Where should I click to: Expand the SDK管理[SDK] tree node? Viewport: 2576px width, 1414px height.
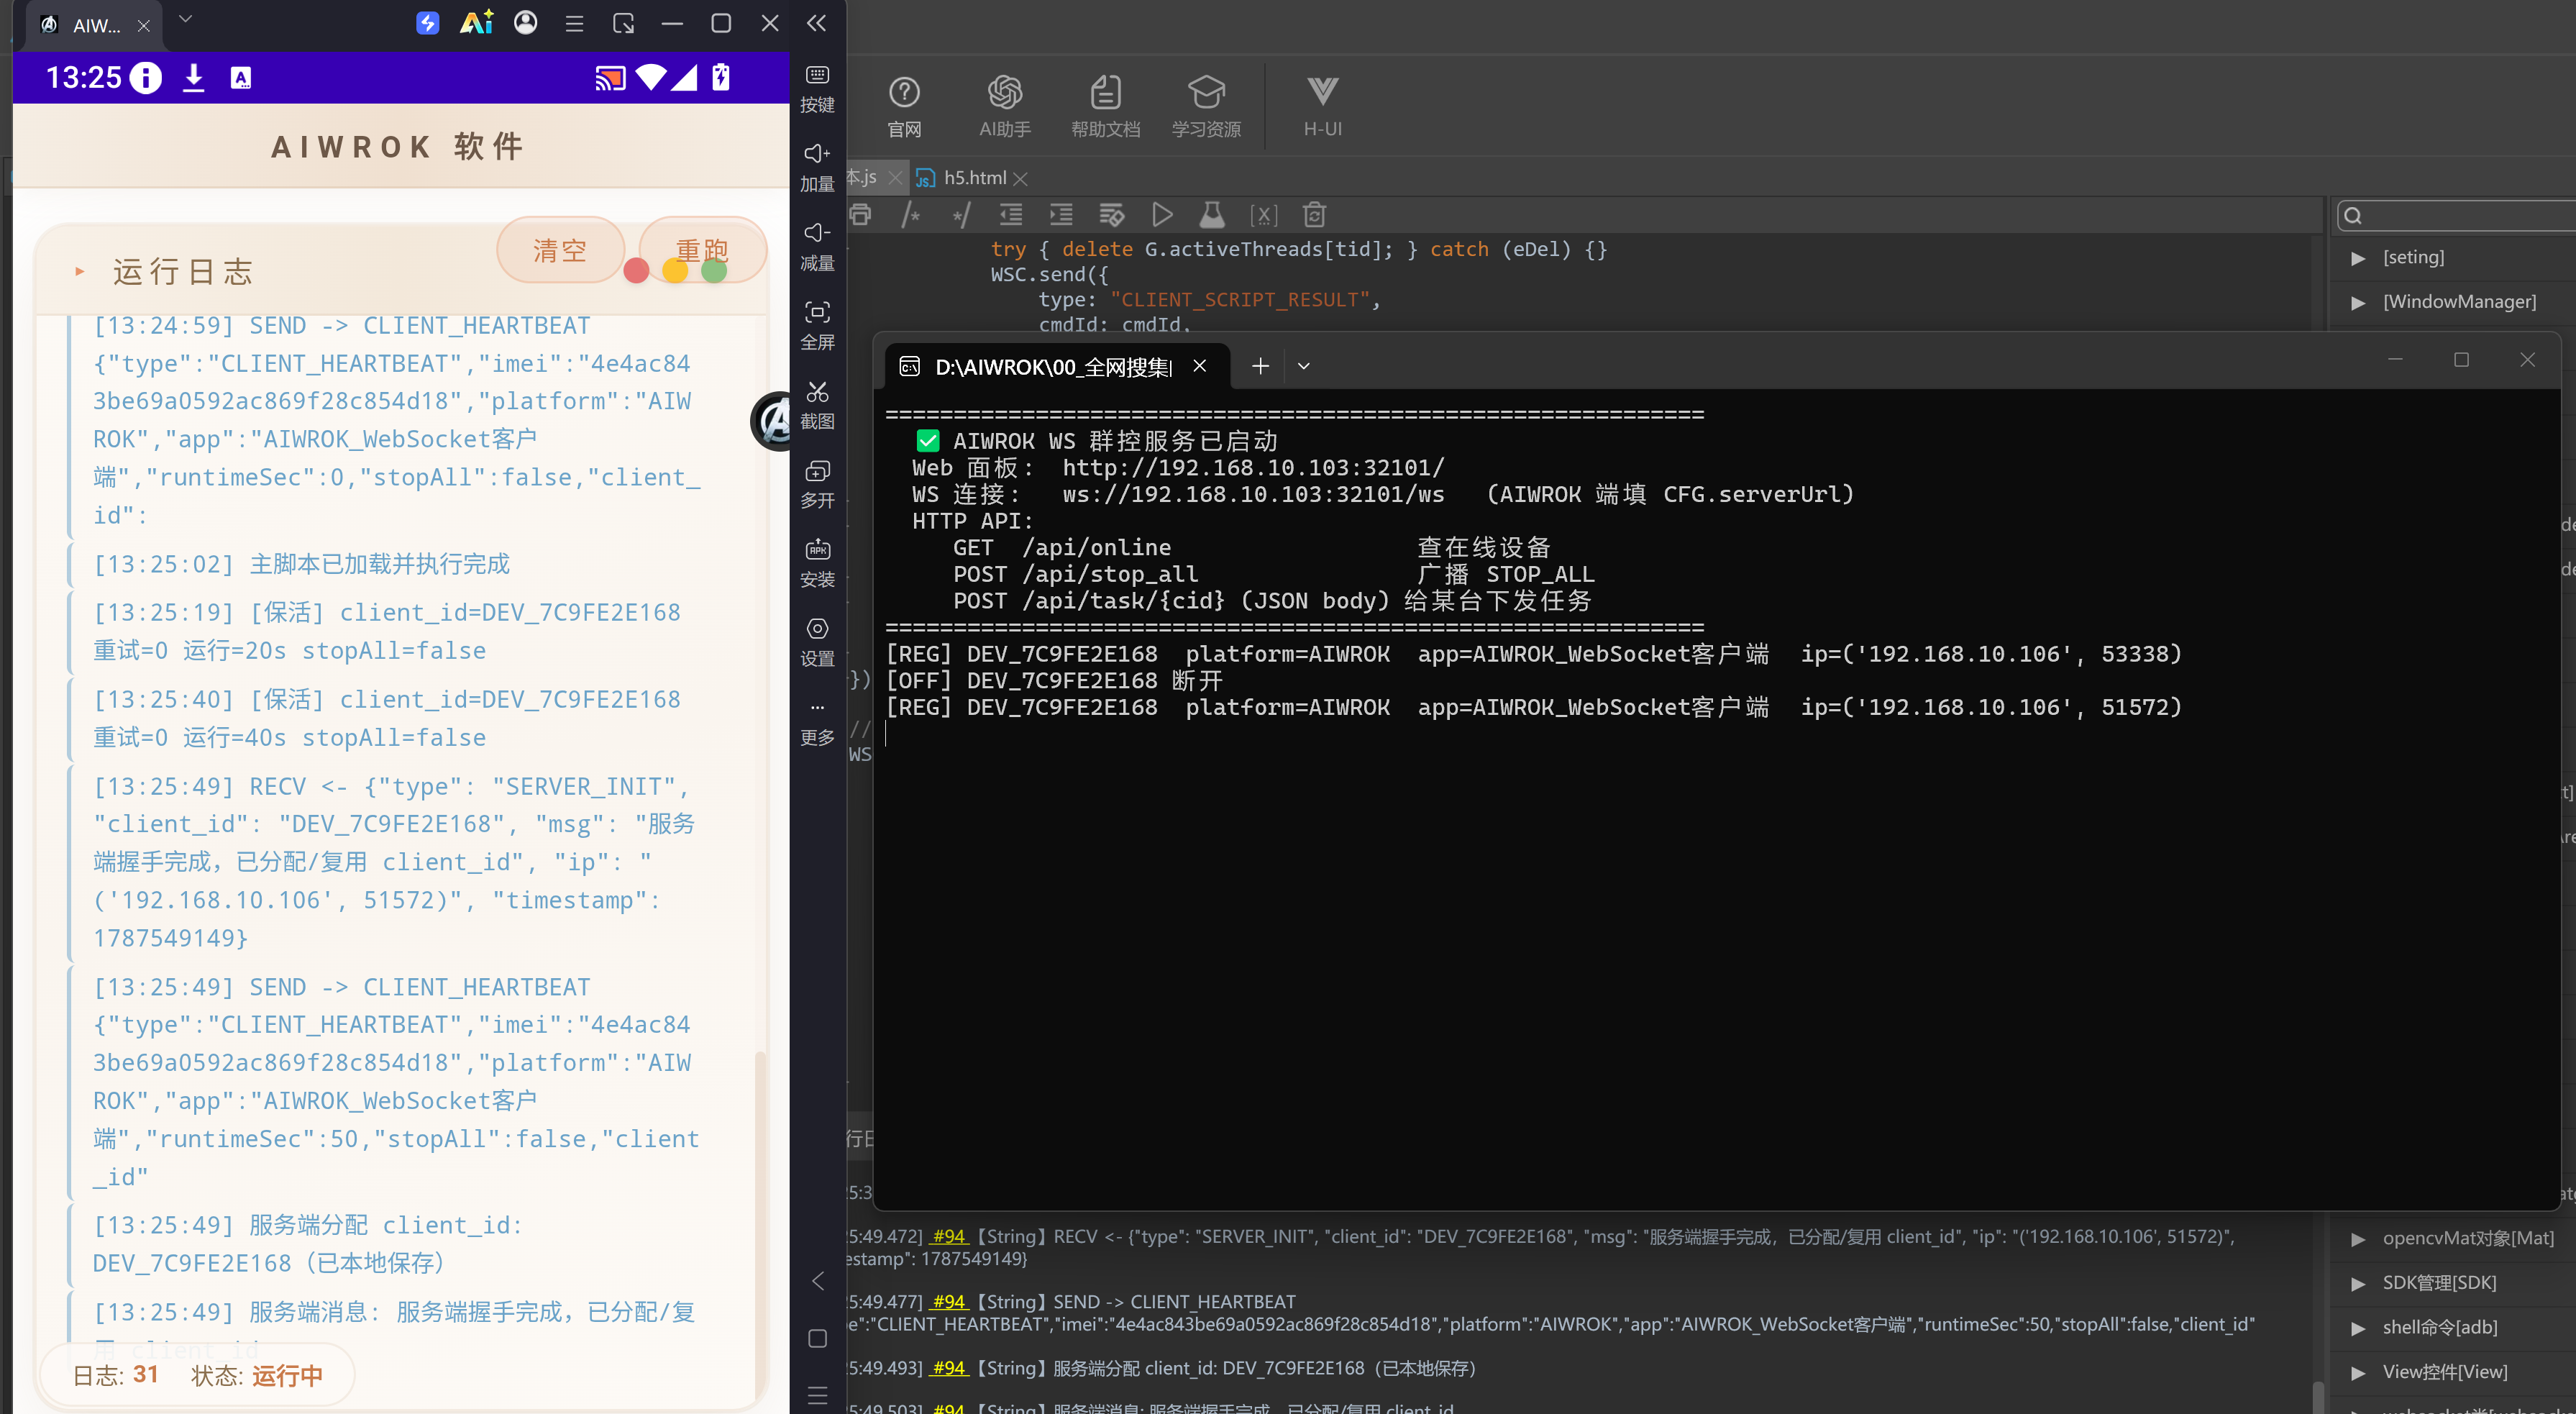pyautogui.click(x=2358, y=1283)
